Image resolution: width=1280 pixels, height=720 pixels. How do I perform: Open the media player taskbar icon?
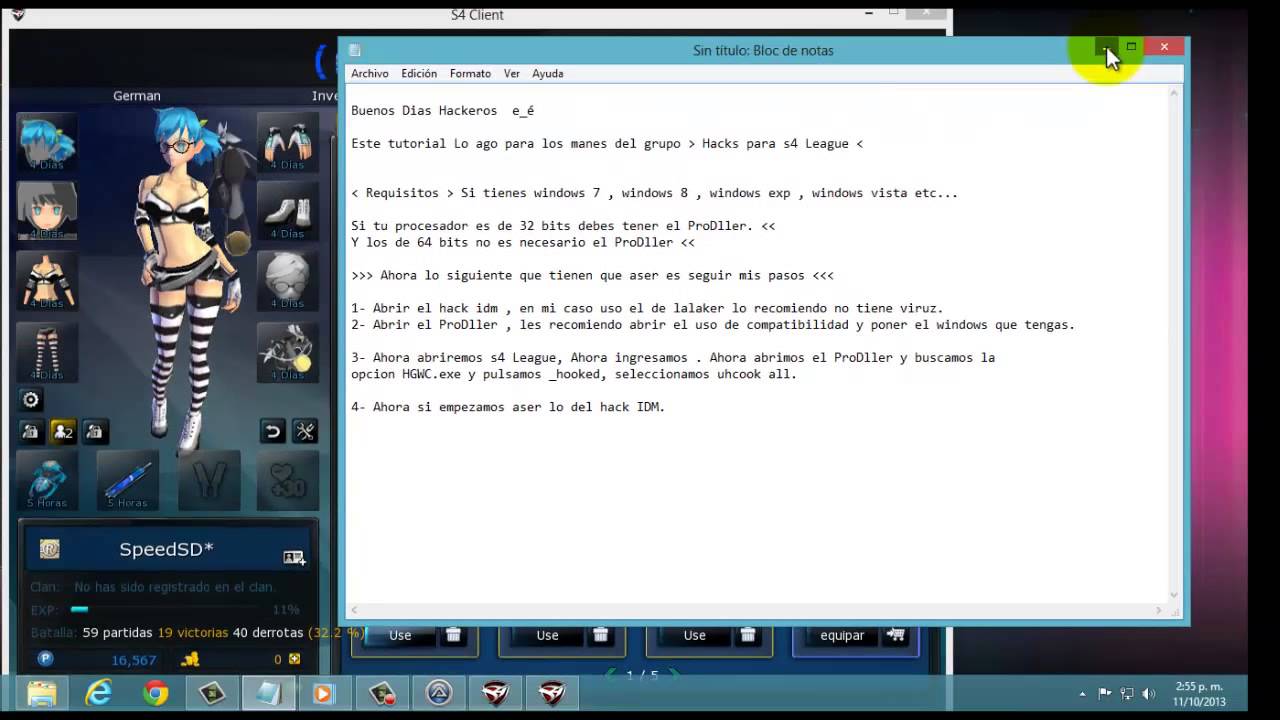pos(323,693)
